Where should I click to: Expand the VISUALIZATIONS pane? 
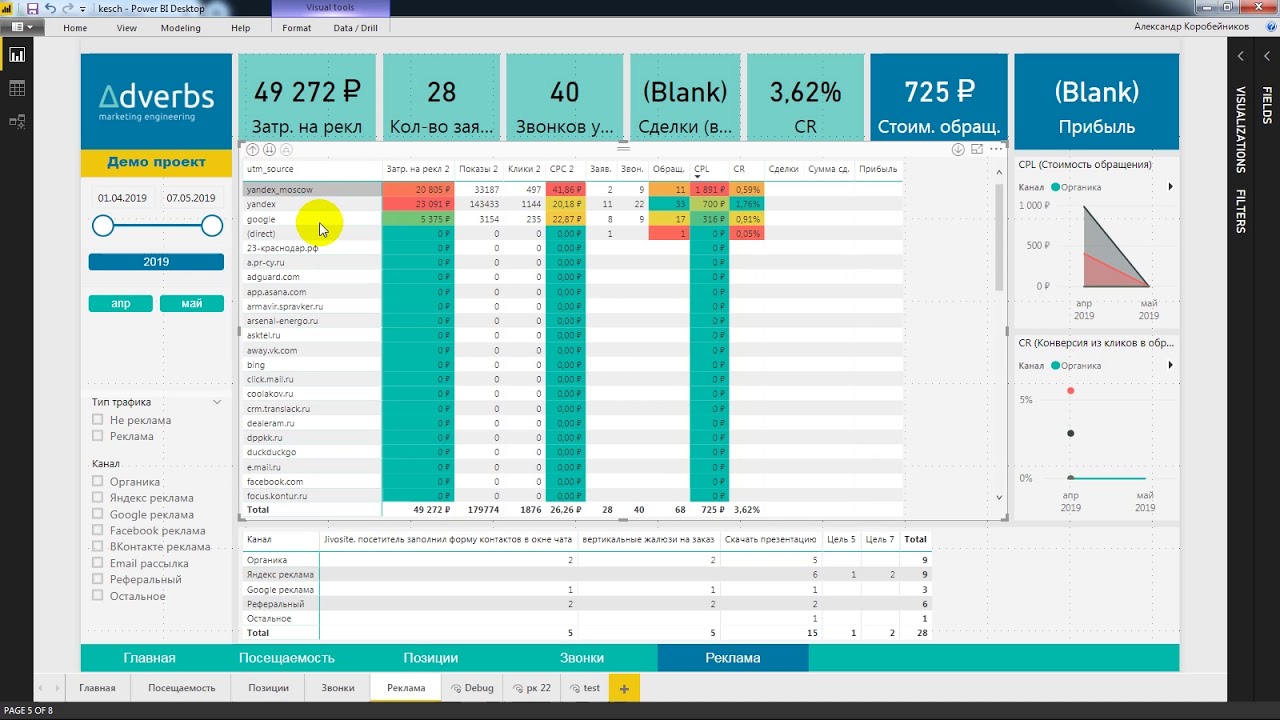coord(1241,131)
